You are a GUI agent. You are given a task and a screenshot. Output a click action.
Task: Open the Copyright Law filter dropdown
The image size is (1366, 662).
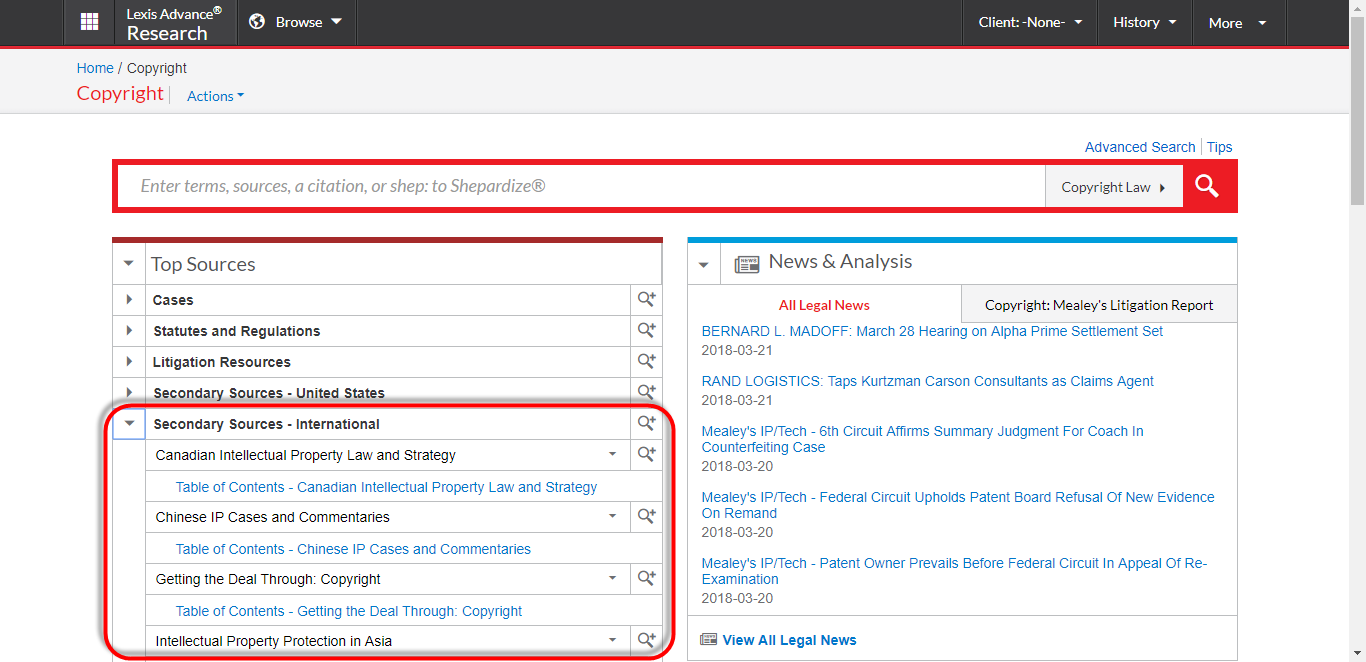(1114, 187)
